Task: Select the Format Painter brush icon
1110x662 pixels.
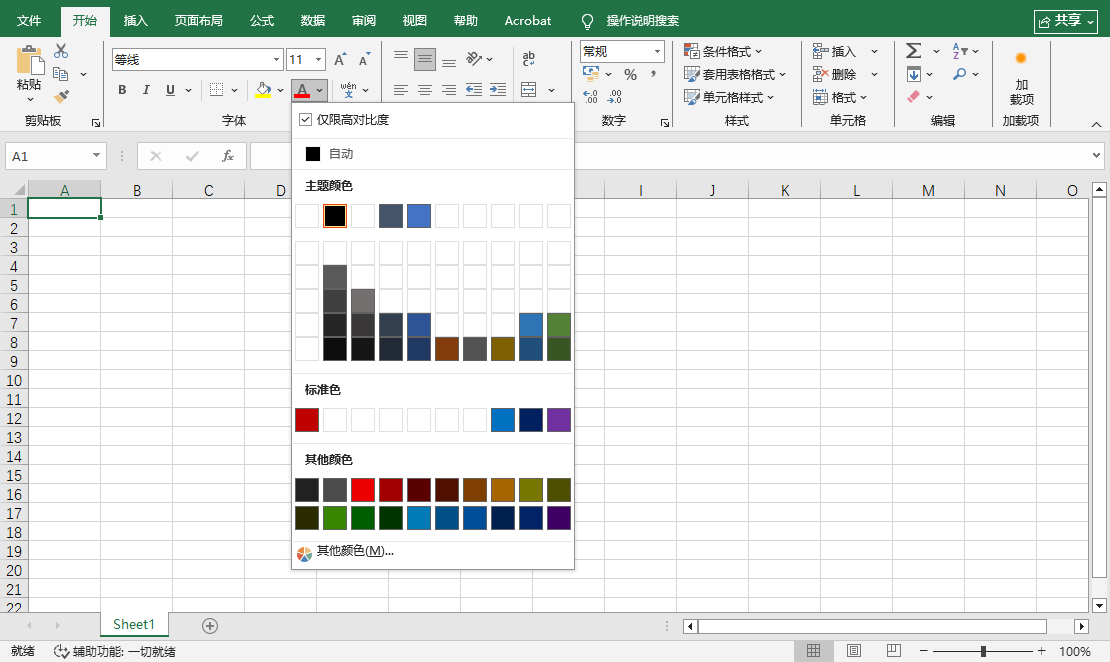Action: point(61,97)
